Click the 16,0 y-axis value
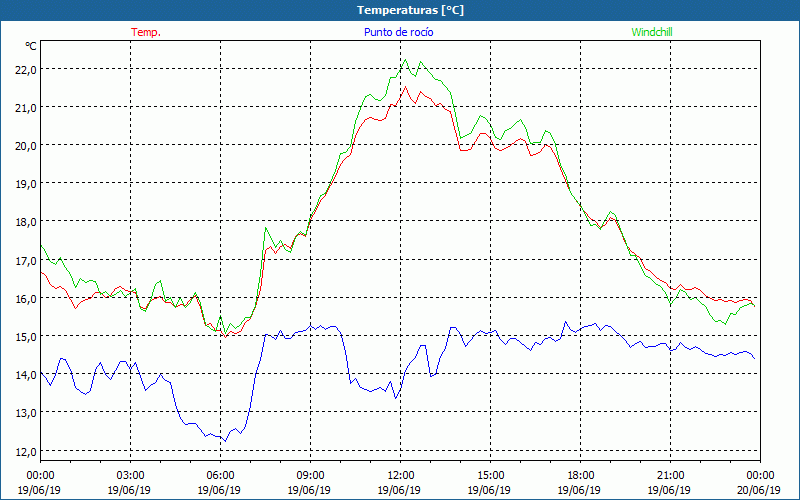This screenshot has width=800, height=500. (26, 299)
